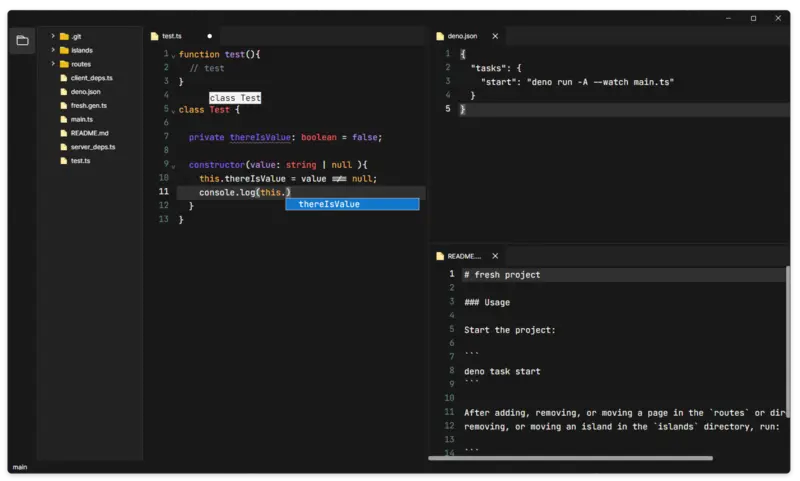Click the deno.json file icon in explorer
The height and width of the screenshot is (481, 800).
[x=64, y=91]
